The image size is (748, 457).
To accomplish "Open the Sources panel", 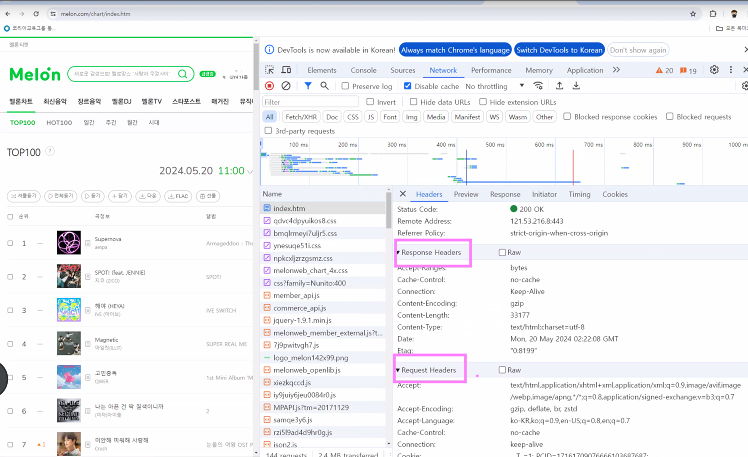I will coord(403,70).
